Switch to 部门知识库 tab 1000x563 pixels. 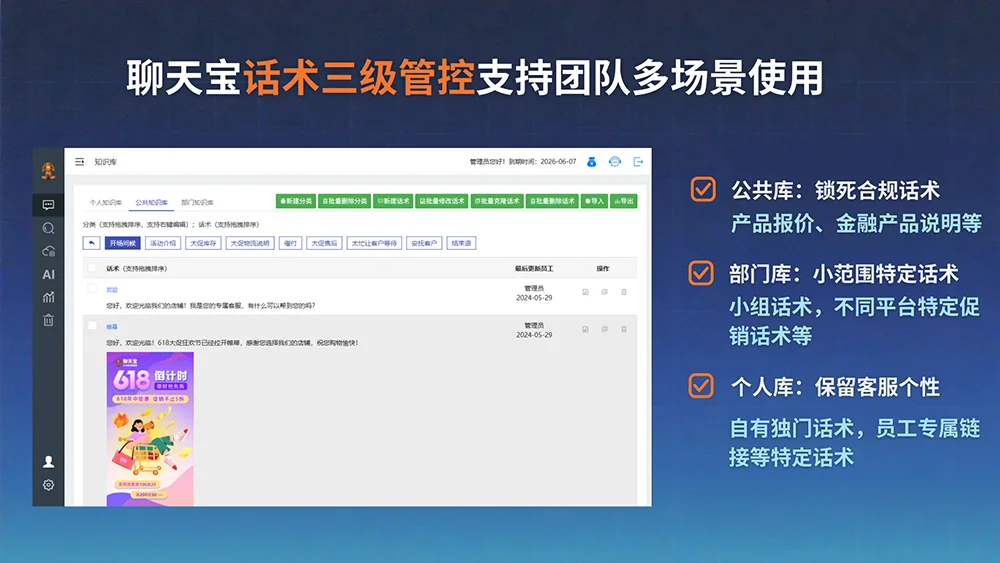click(x=197, y=202)
